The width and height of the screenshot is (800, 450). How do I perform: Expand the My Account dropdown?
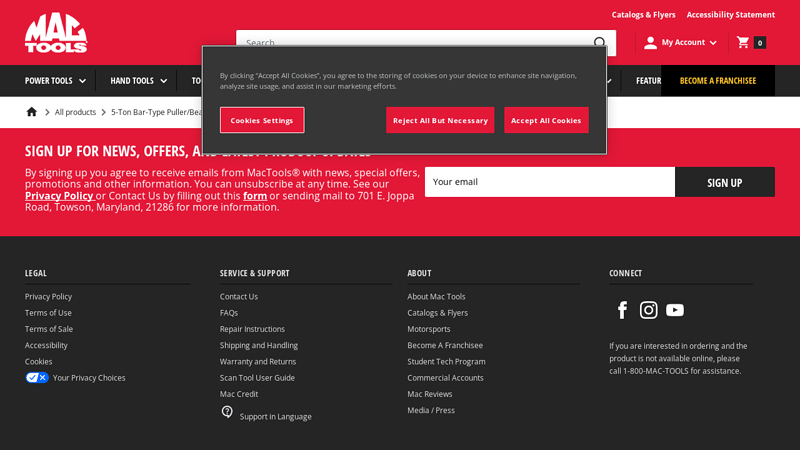[681, 42]
